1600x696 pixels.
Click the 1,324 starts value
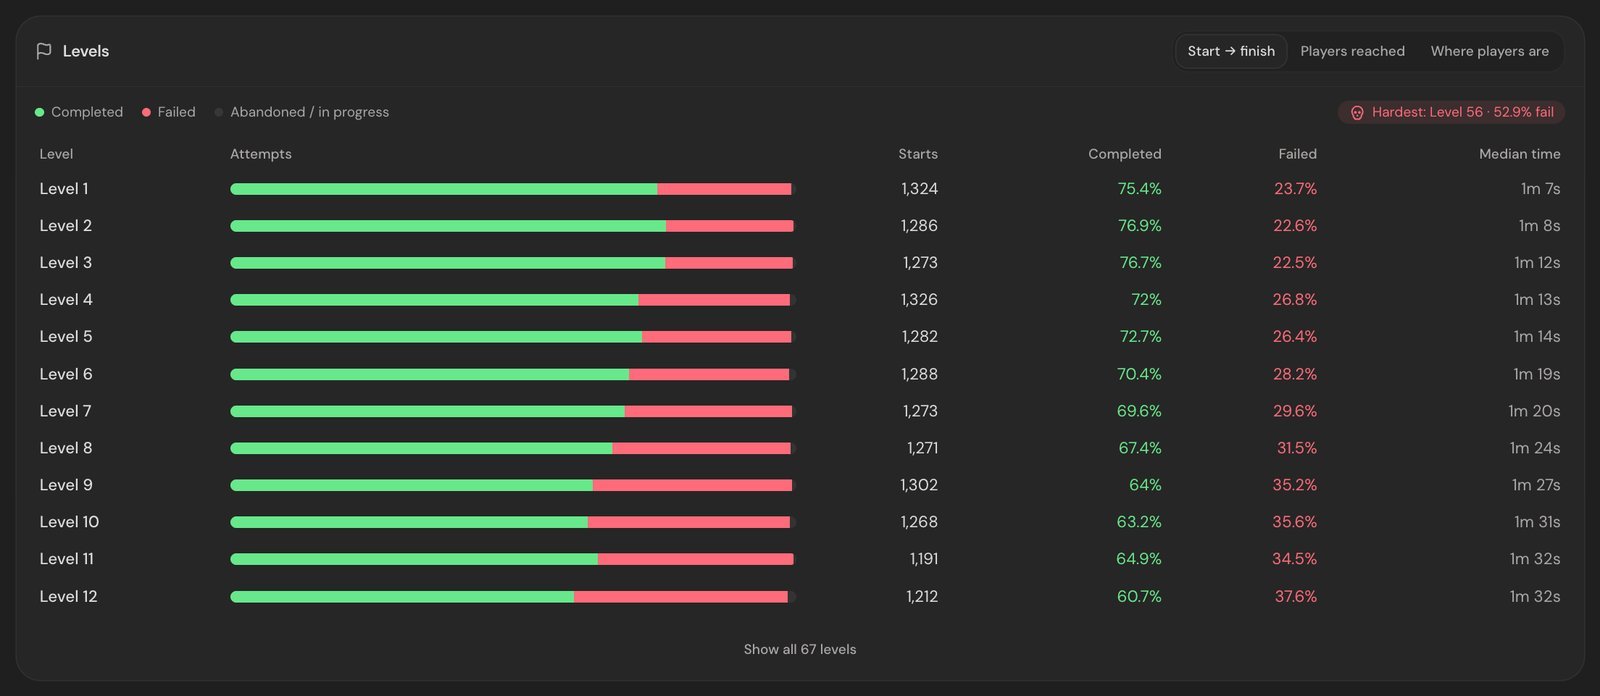click(x=919, y=189)
